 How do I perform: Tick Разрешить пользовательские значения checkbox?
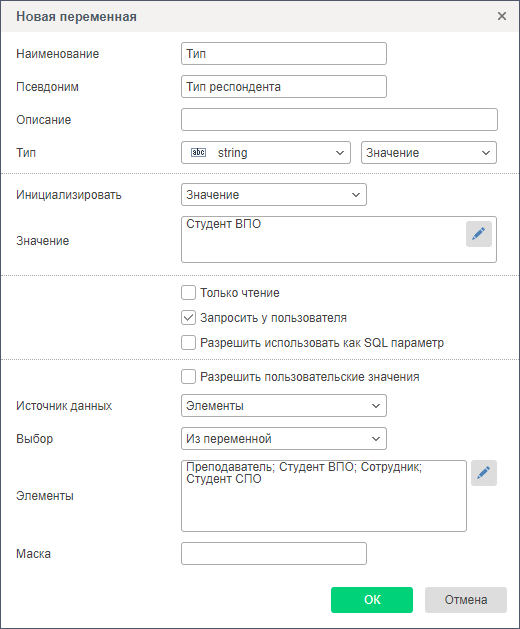[188, 377]
